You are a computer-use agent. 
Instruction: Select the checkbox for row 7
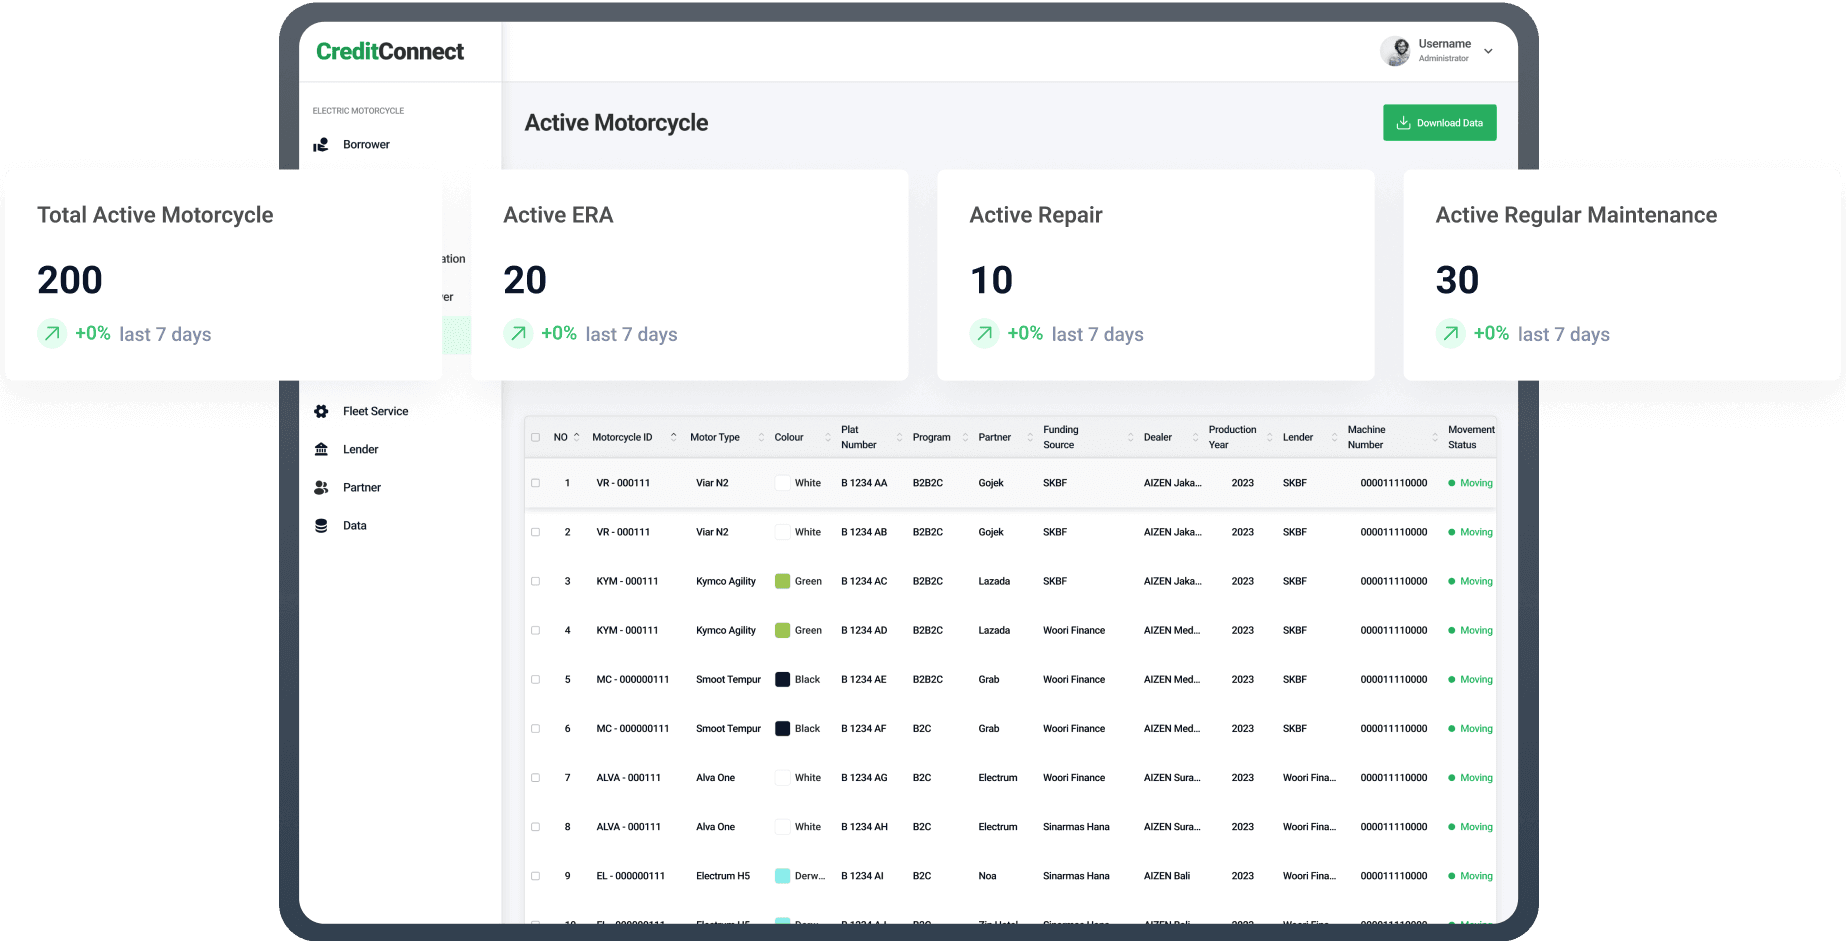[x=536, y=778]
